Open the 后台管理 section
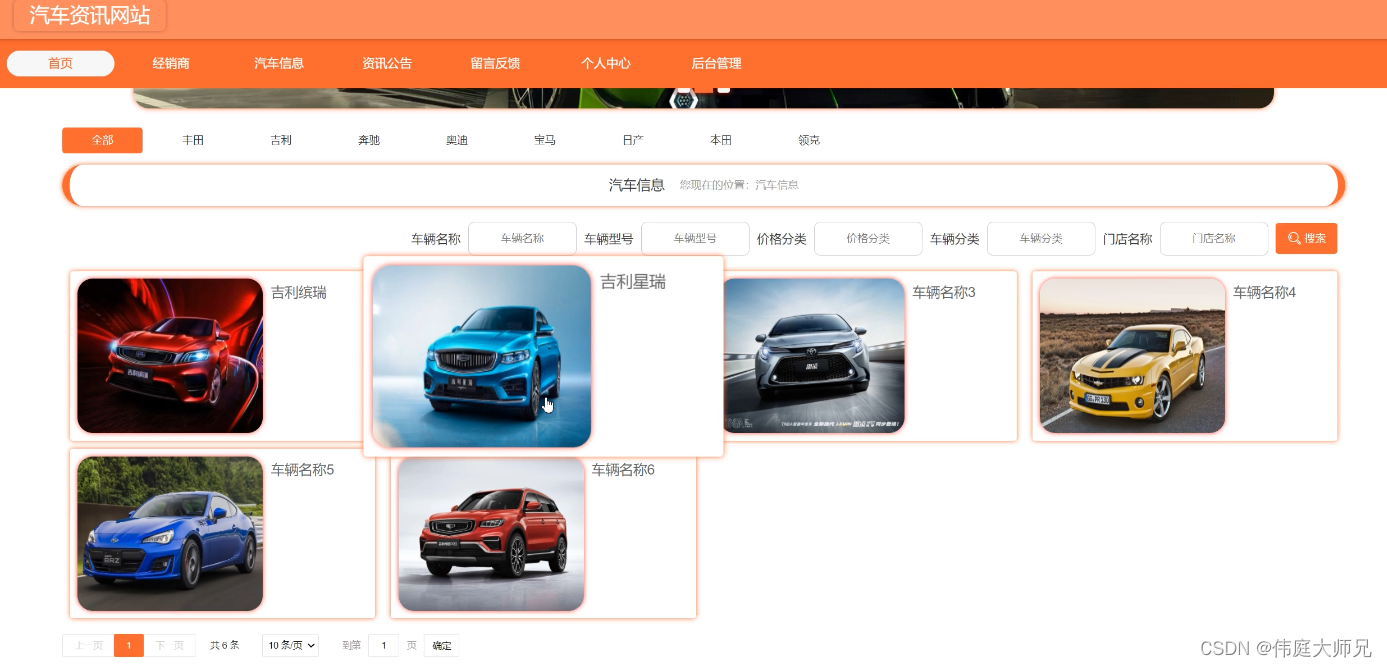The image size is (1387, 667). click(716, 63)
